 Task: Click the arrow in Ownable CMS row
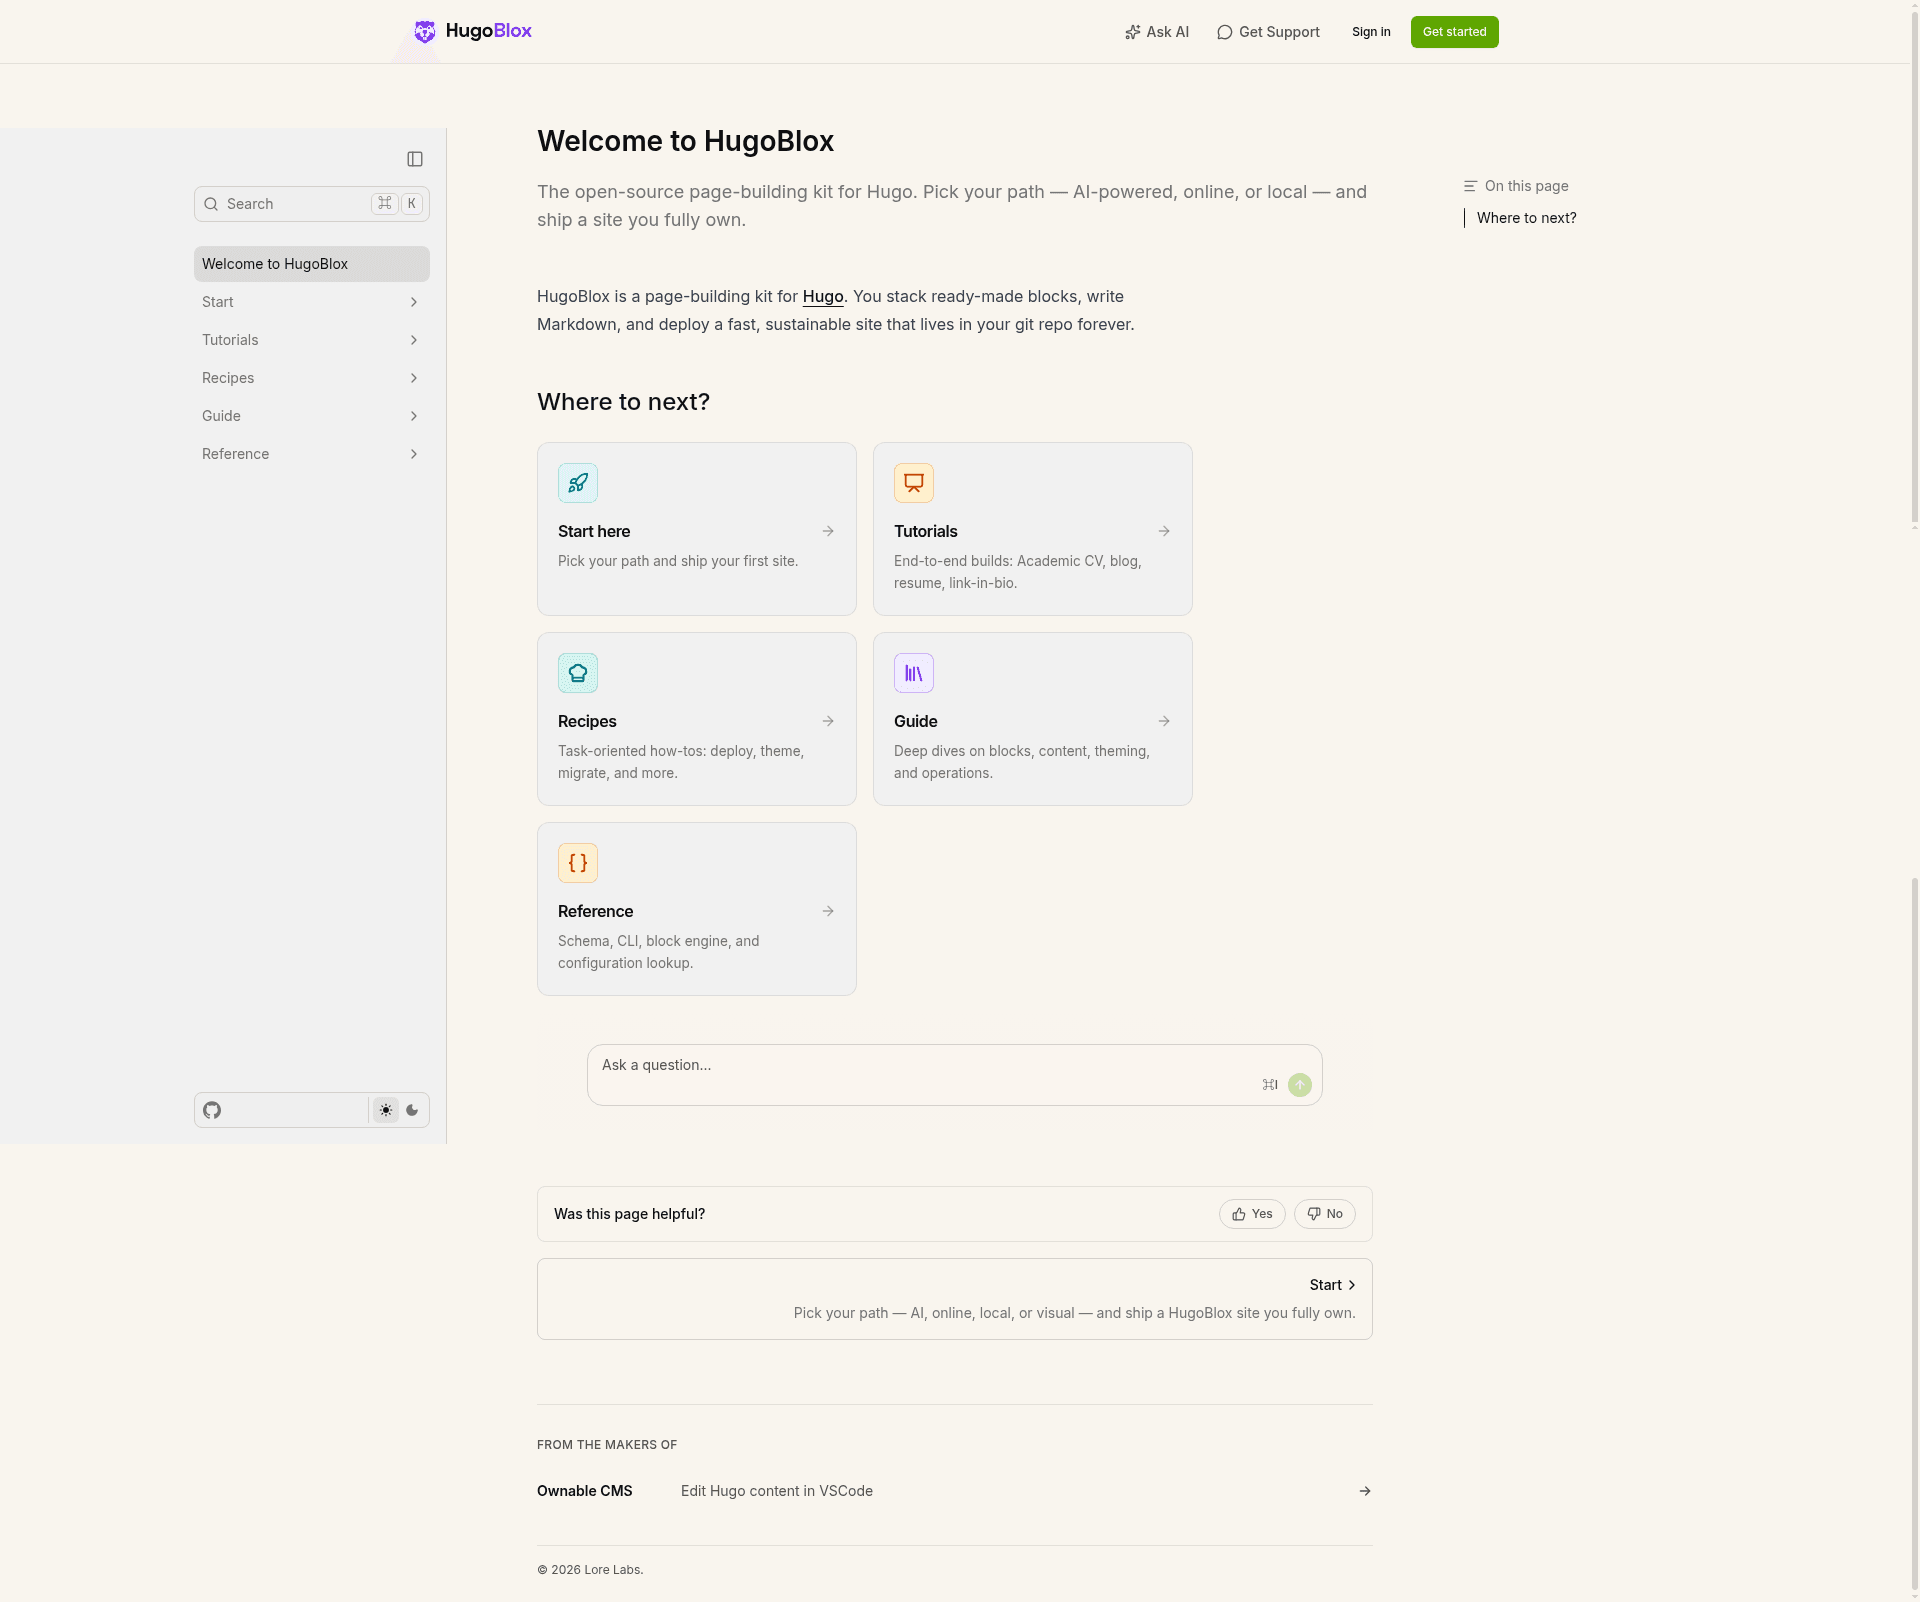pyautogui.click(x=1365, y=1491)
